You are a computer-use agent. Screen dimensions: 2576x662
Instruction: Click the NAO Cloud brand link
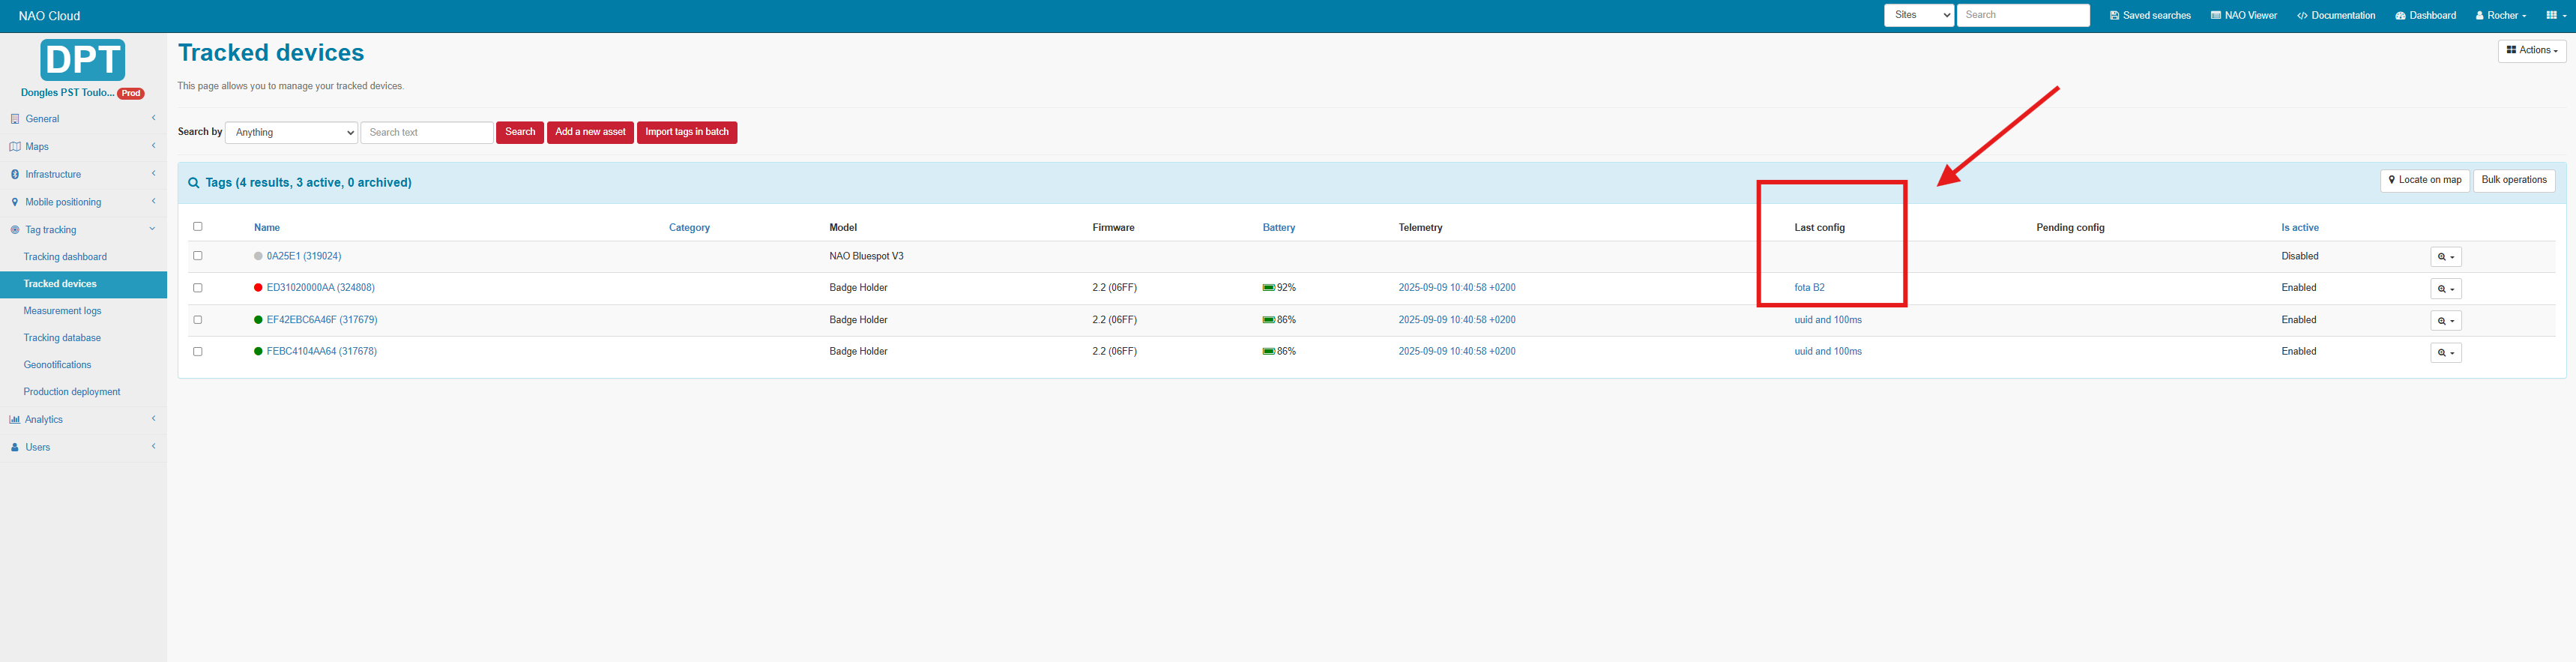pos(49,16)
